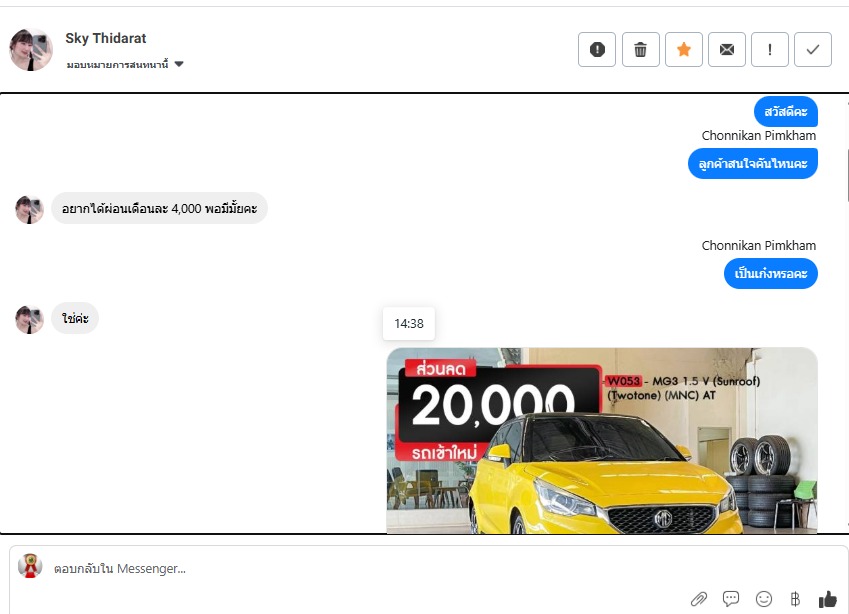Click the 'สวัสดีคะ' sent message bubble
Screen dimensions: 849x614
[x=786, y=112]
